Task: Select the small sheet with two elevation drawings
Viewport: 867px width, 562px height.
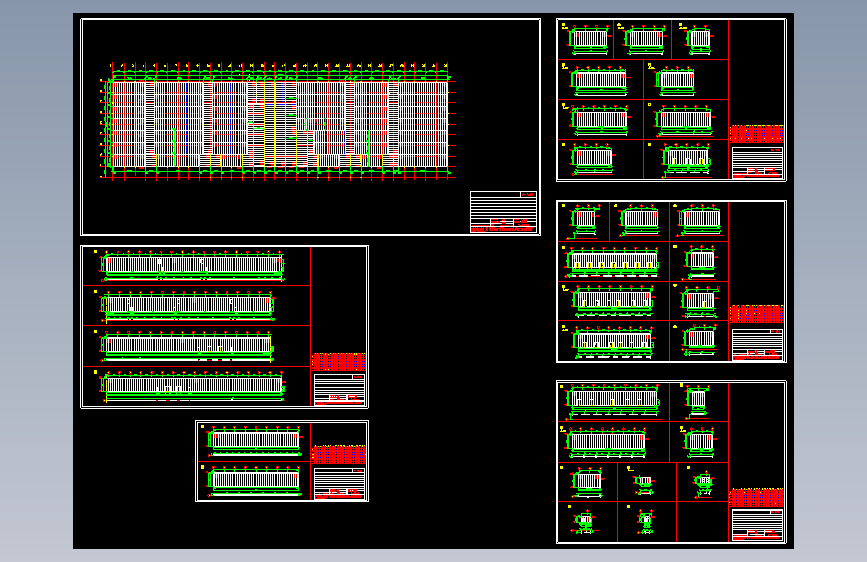Action: (x=282, y=461)
